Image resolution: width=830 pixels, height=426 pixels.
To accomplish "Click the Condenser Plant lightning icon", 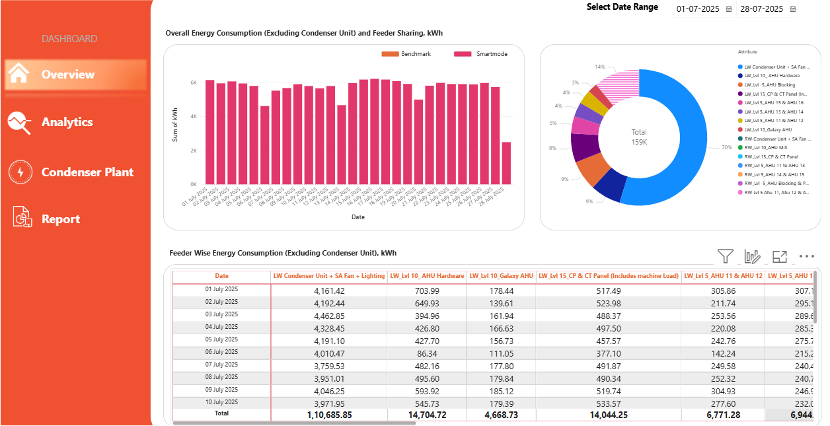I will point(20,172).
